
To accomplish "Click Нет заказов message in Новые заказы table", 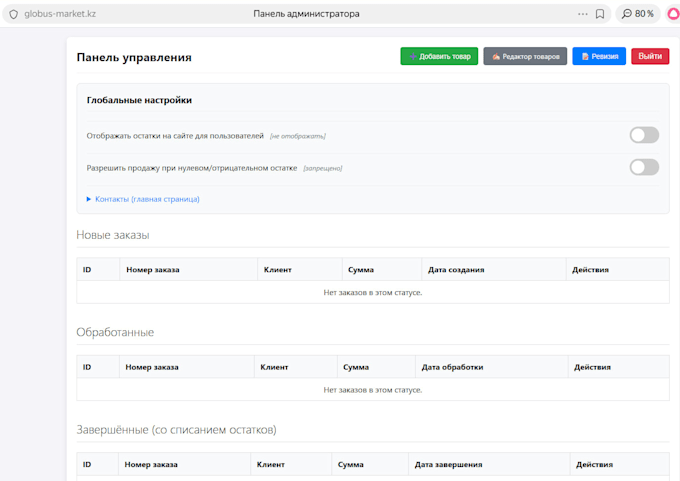I will click(373, 293).
